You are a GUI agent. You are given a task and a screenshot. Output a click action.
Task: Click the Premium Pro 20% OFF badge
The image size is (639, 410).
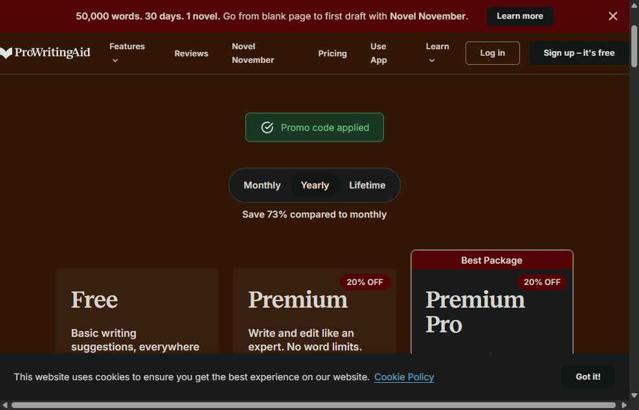542,282
